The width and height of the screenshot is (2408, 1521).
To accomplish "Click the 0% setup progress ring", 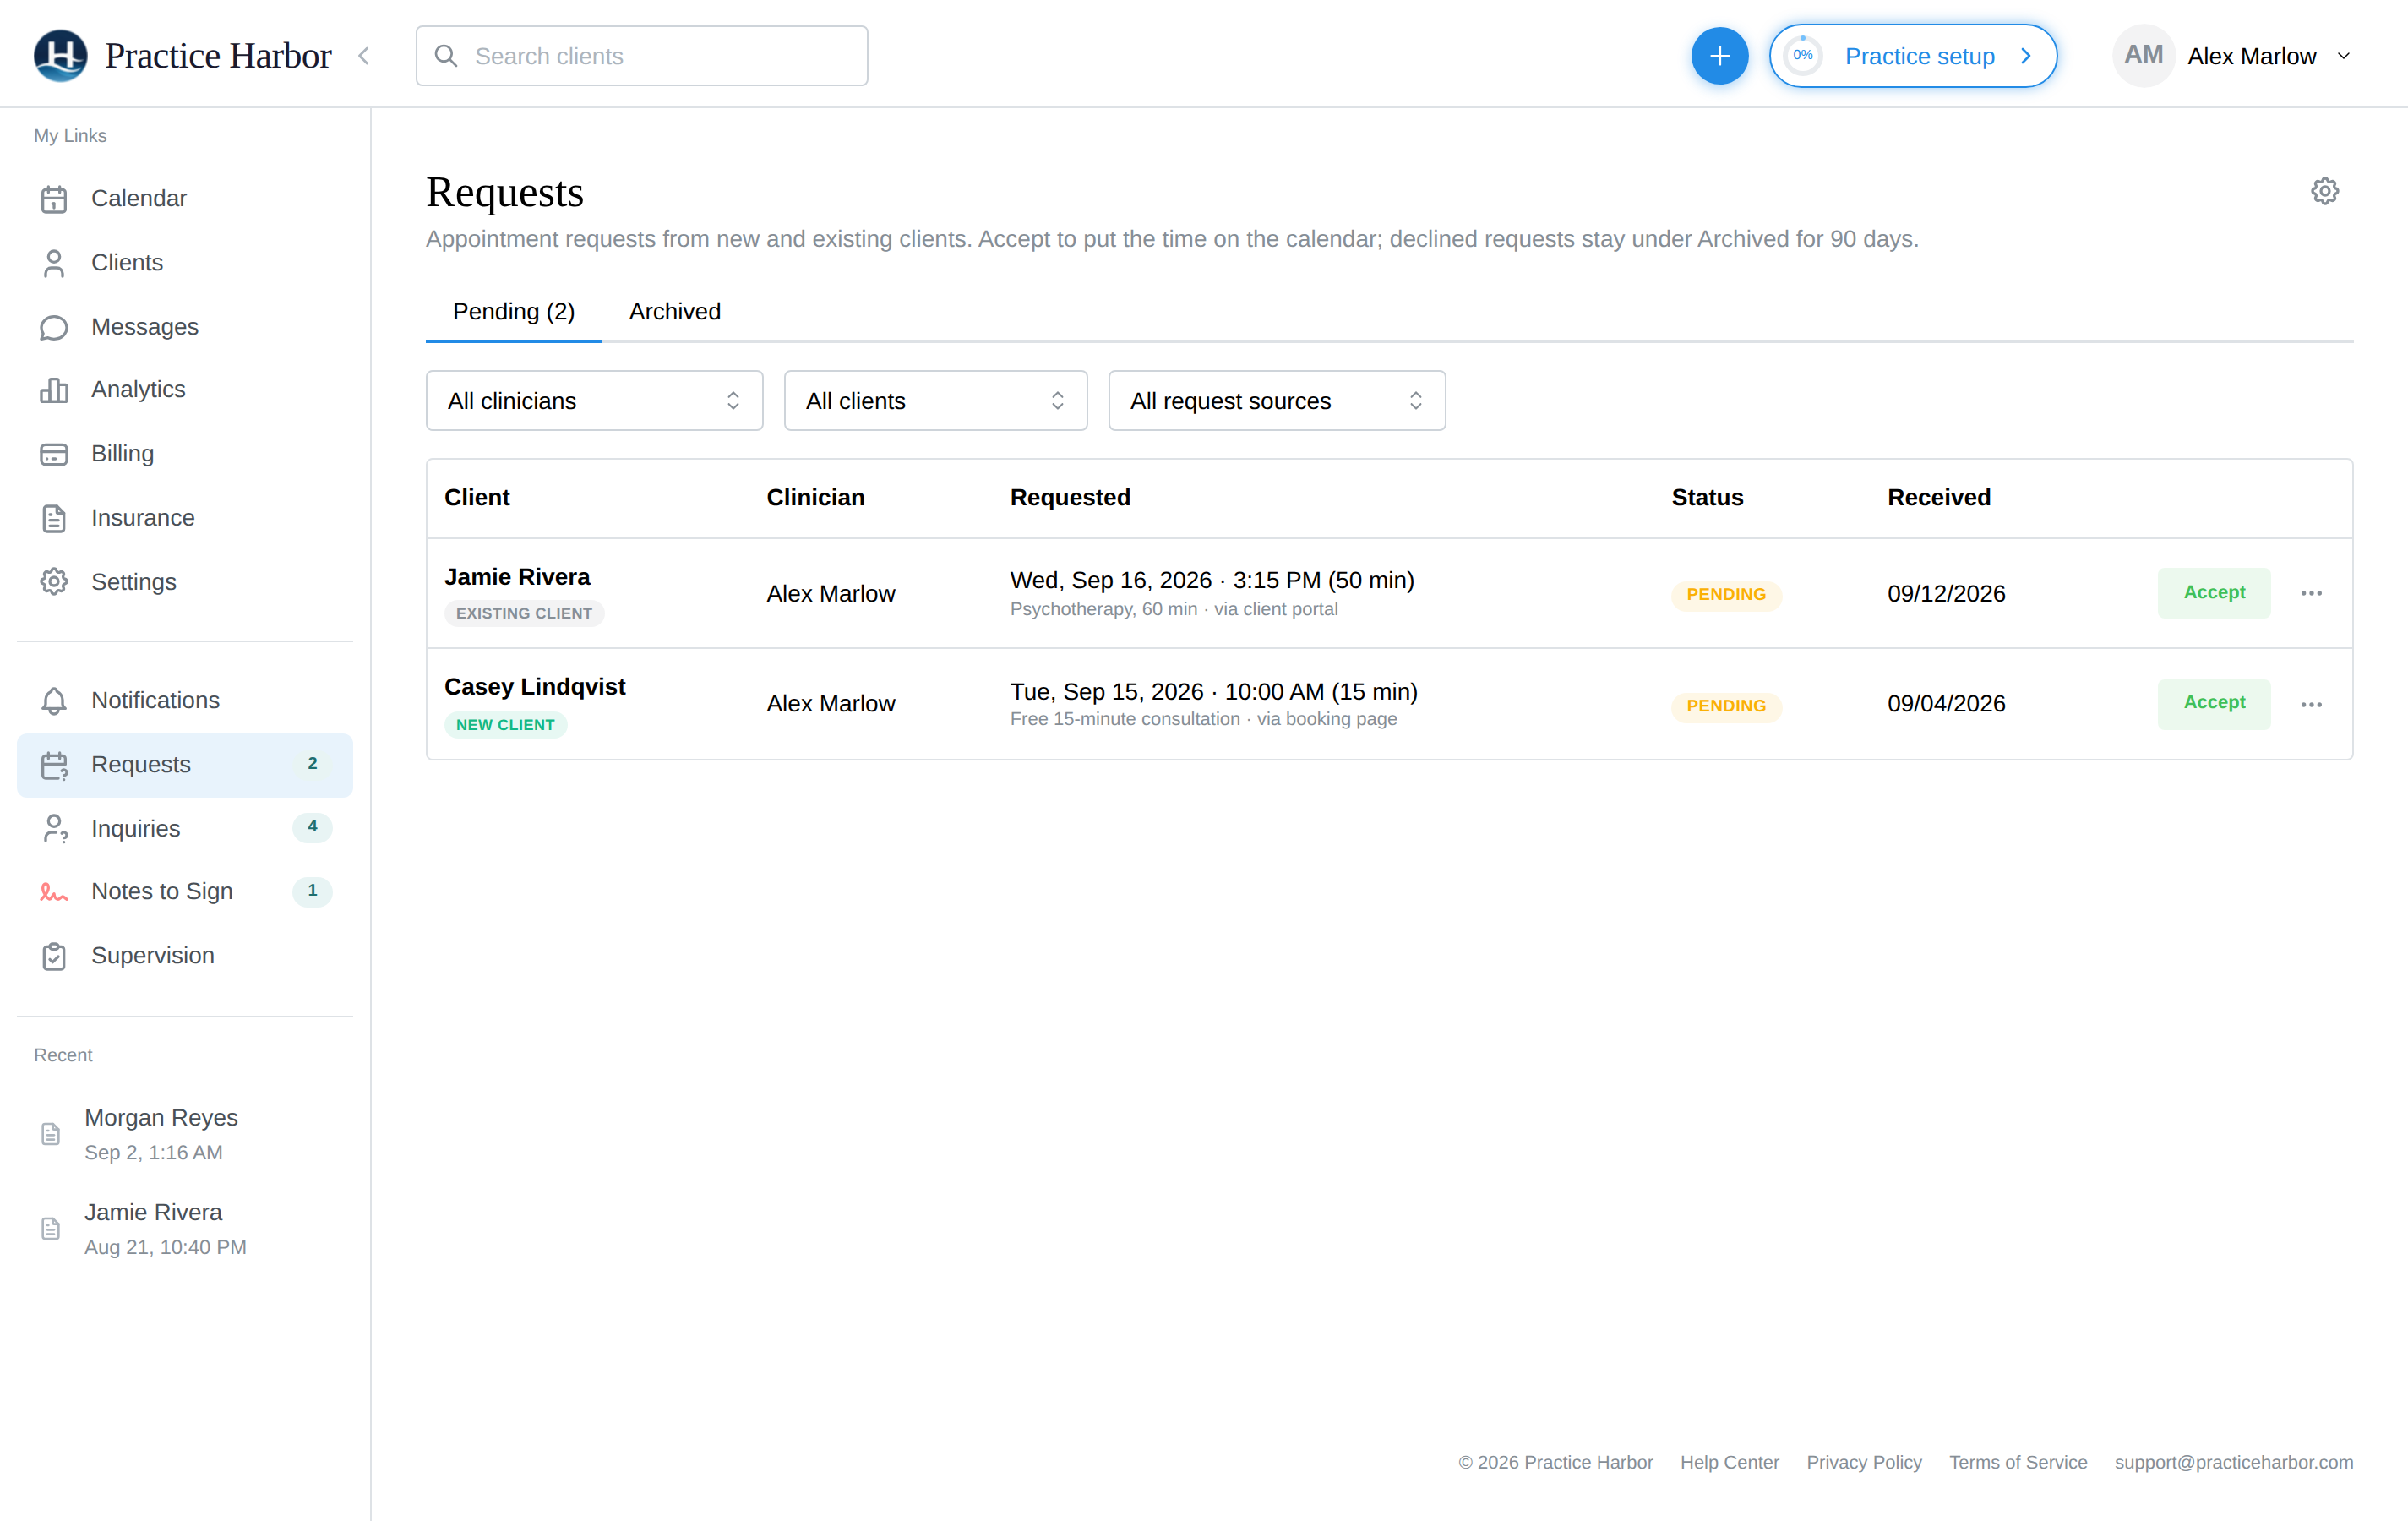I will [1802, 56].
